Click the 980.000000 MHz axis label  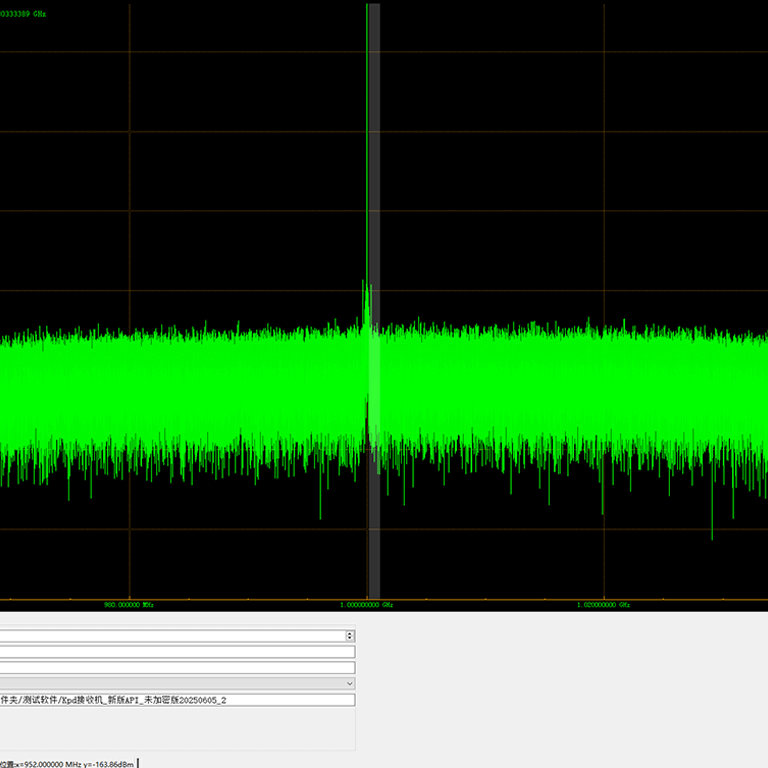click(129, 605)
